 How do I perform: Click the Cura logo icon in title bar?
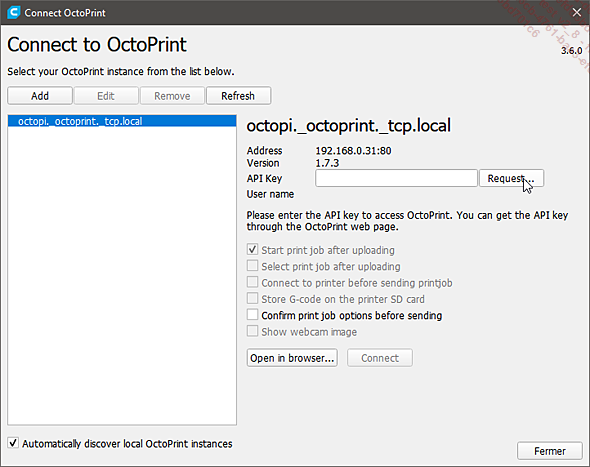tap(14, 12)
